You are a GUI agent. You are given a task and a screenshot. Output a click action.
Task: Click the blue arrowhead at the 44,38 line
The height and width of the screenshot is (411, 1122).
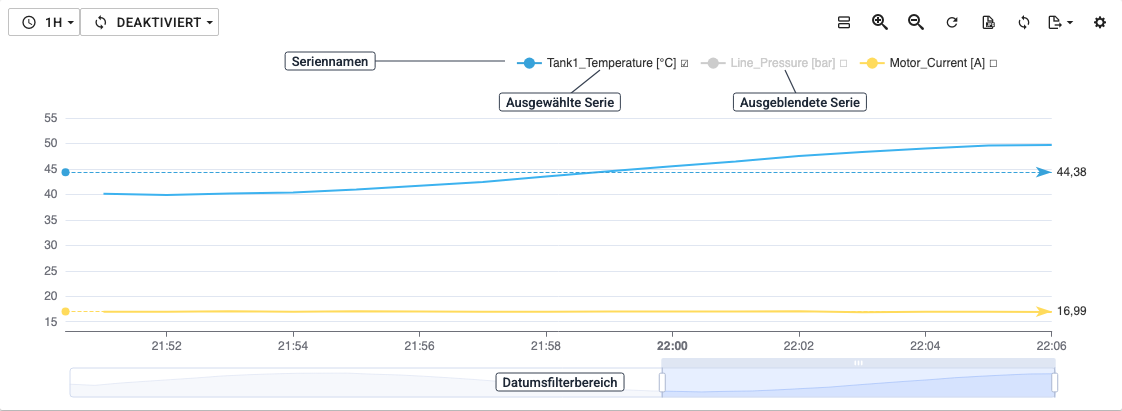pyautogui.click(x=1045, y=172)
